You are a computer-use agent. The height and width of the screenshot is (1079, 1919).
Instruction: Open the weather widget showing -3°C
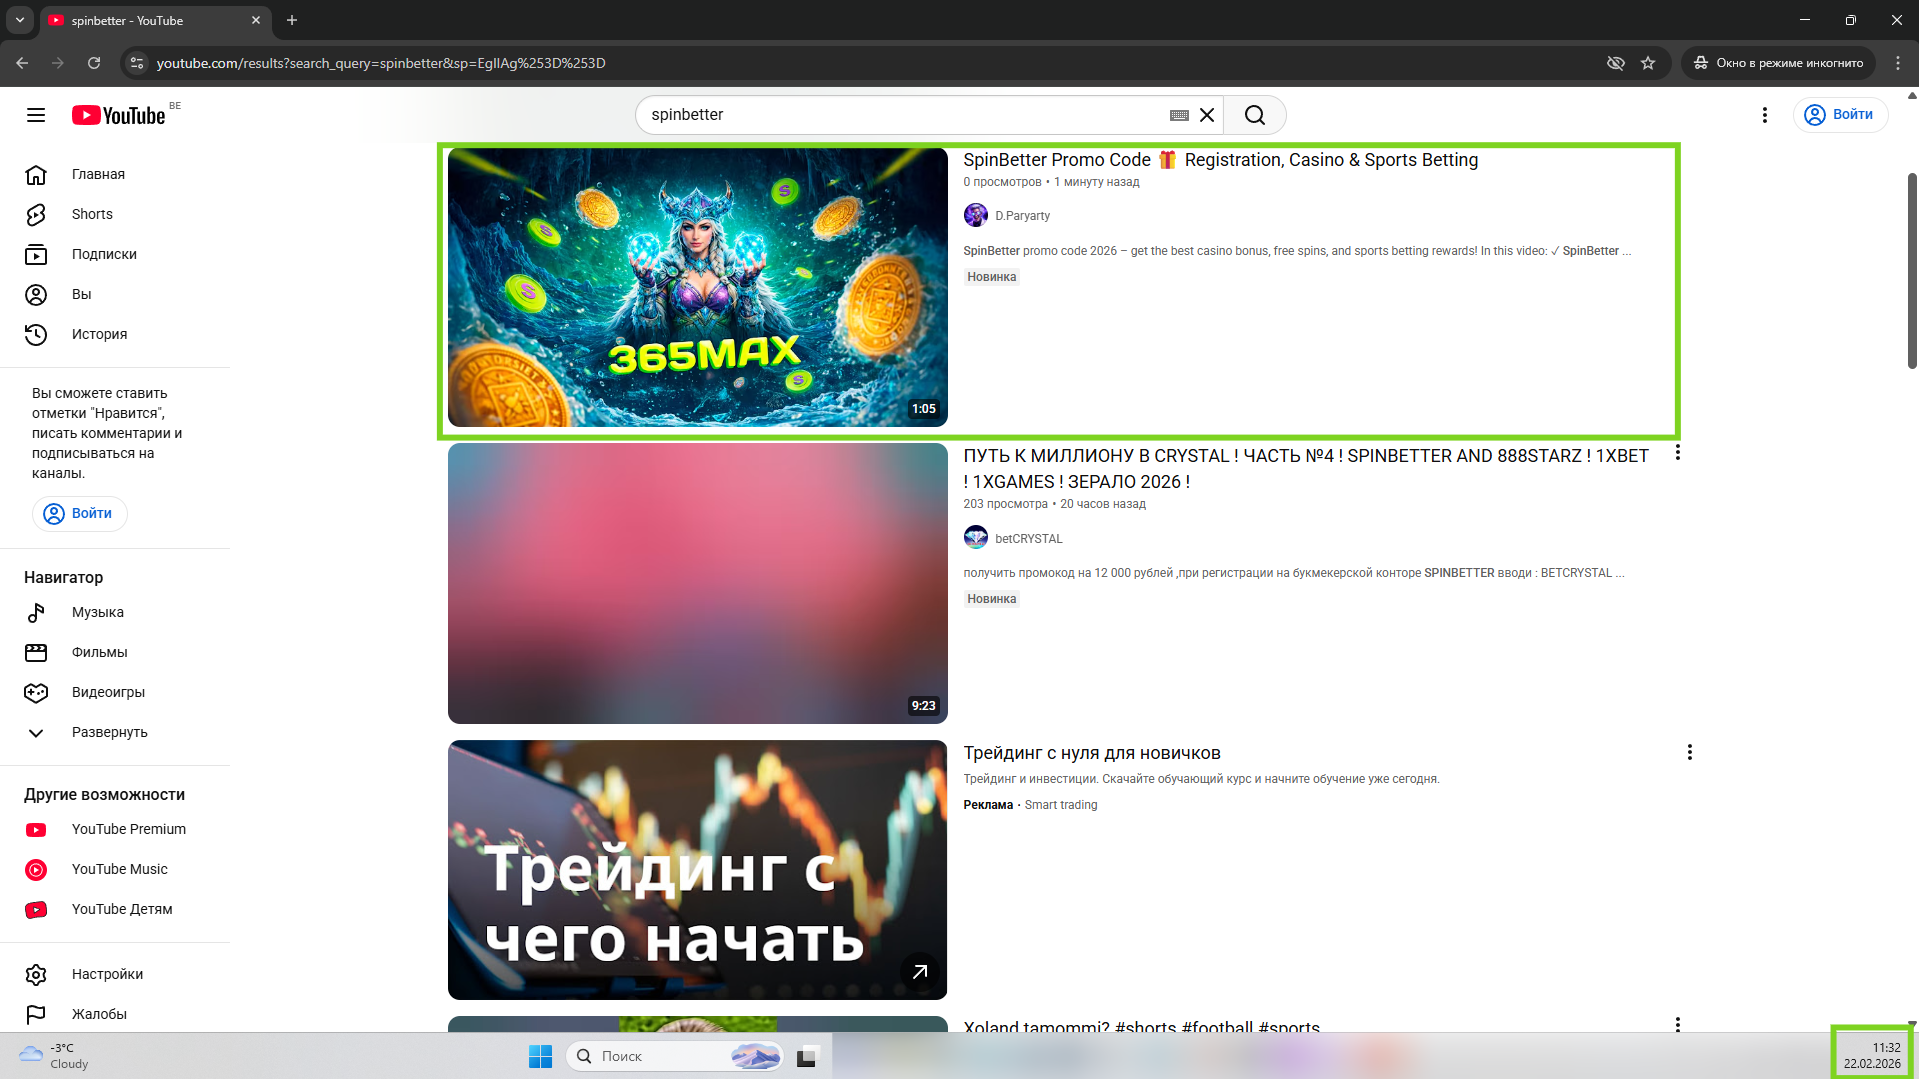click(55, 1056)
